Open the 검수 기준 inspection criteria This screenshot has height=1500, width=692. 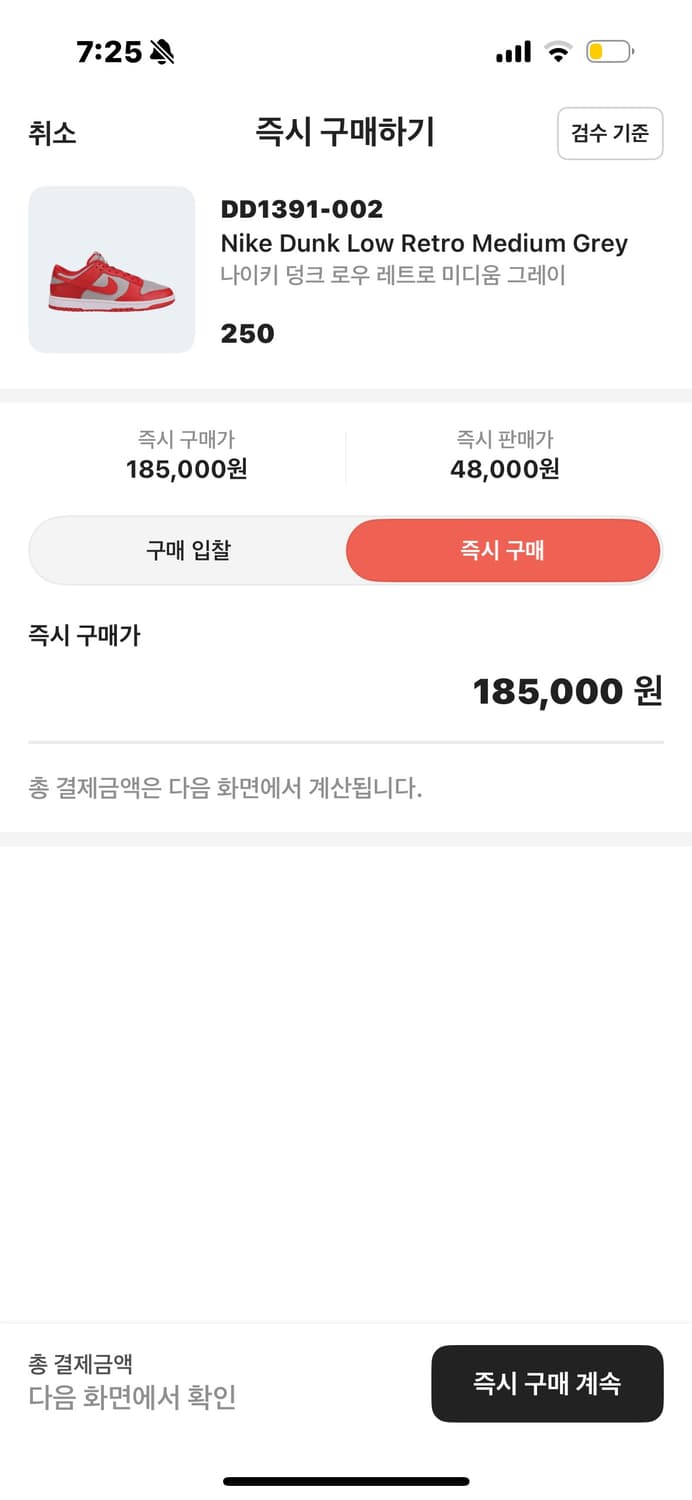pyautogui.click(x=610, y=133)
